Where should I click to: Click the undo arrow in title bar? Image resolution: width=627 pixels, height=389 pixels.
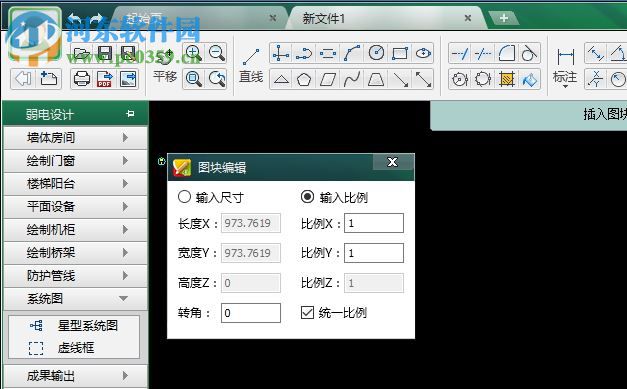tap(75, 18)
